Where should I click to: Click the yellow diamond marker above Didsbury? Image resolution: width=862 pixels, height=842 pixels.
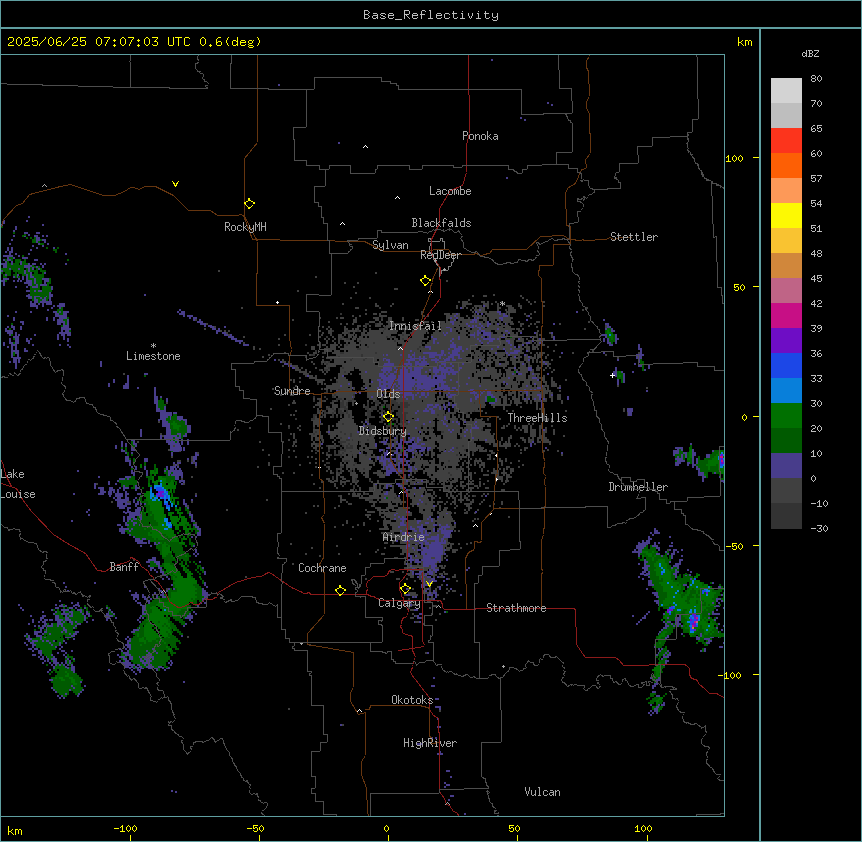(388, 417)
